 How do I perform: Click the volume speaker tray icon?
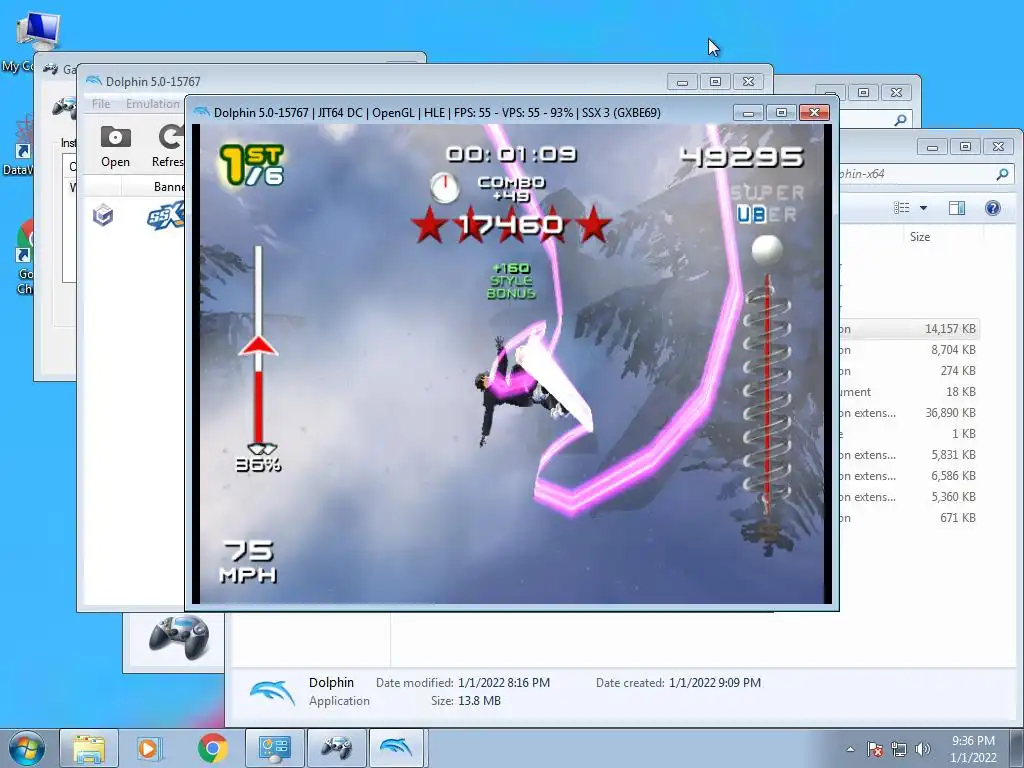click(x=923, y=749)
